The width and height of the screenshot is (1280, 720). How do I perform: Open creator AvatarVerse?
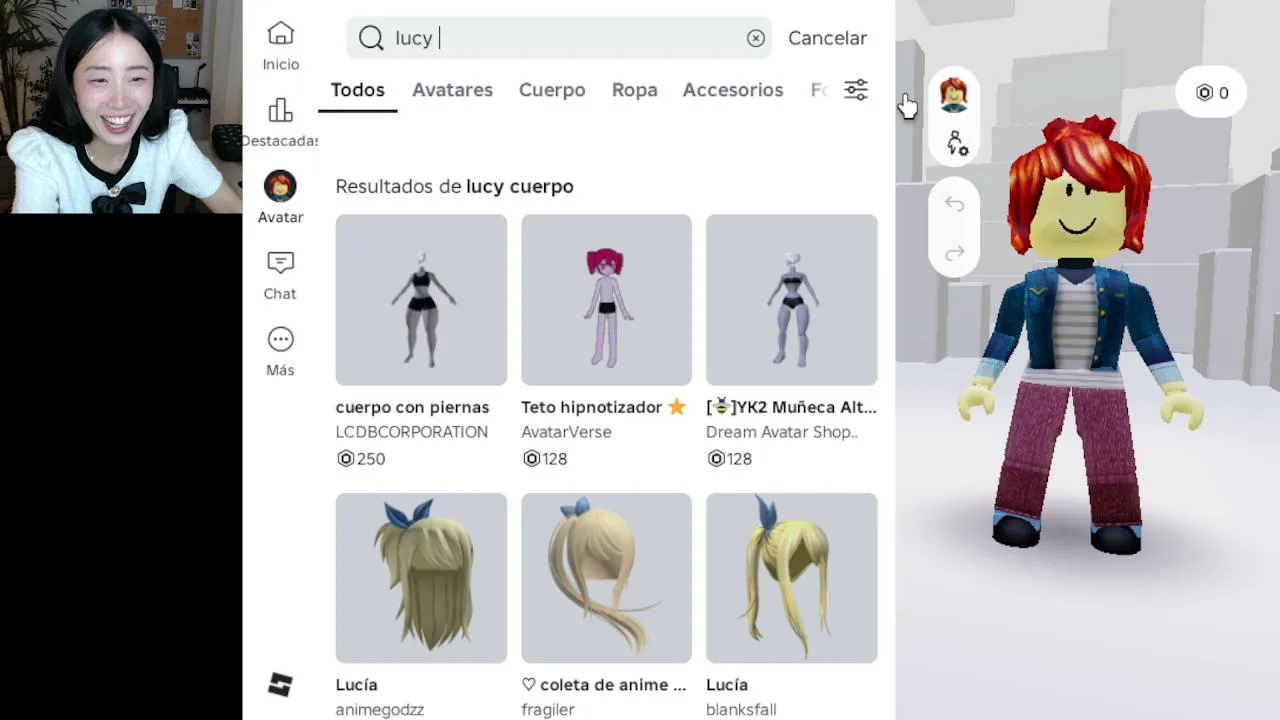point(566,432)
